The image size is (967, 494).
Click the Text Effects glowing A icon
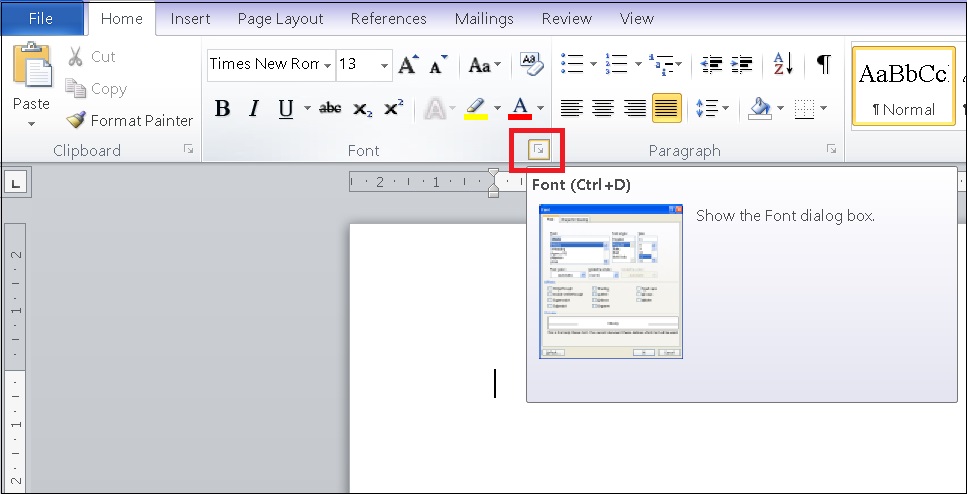click(435, 109)
